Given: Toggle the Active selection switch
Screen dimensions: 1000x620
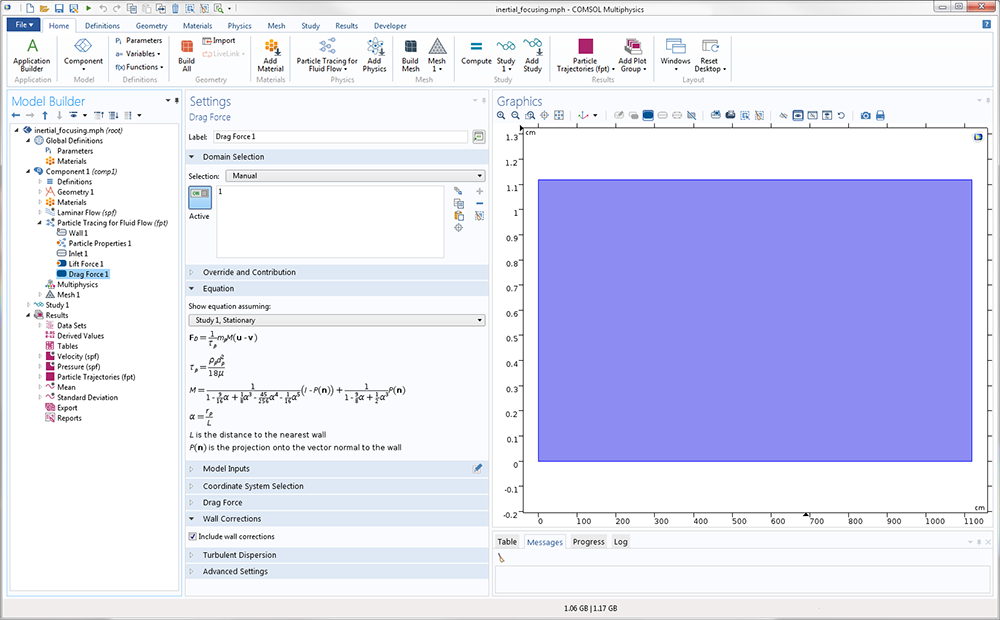Looking at the screenshot, I should point(199,198).
